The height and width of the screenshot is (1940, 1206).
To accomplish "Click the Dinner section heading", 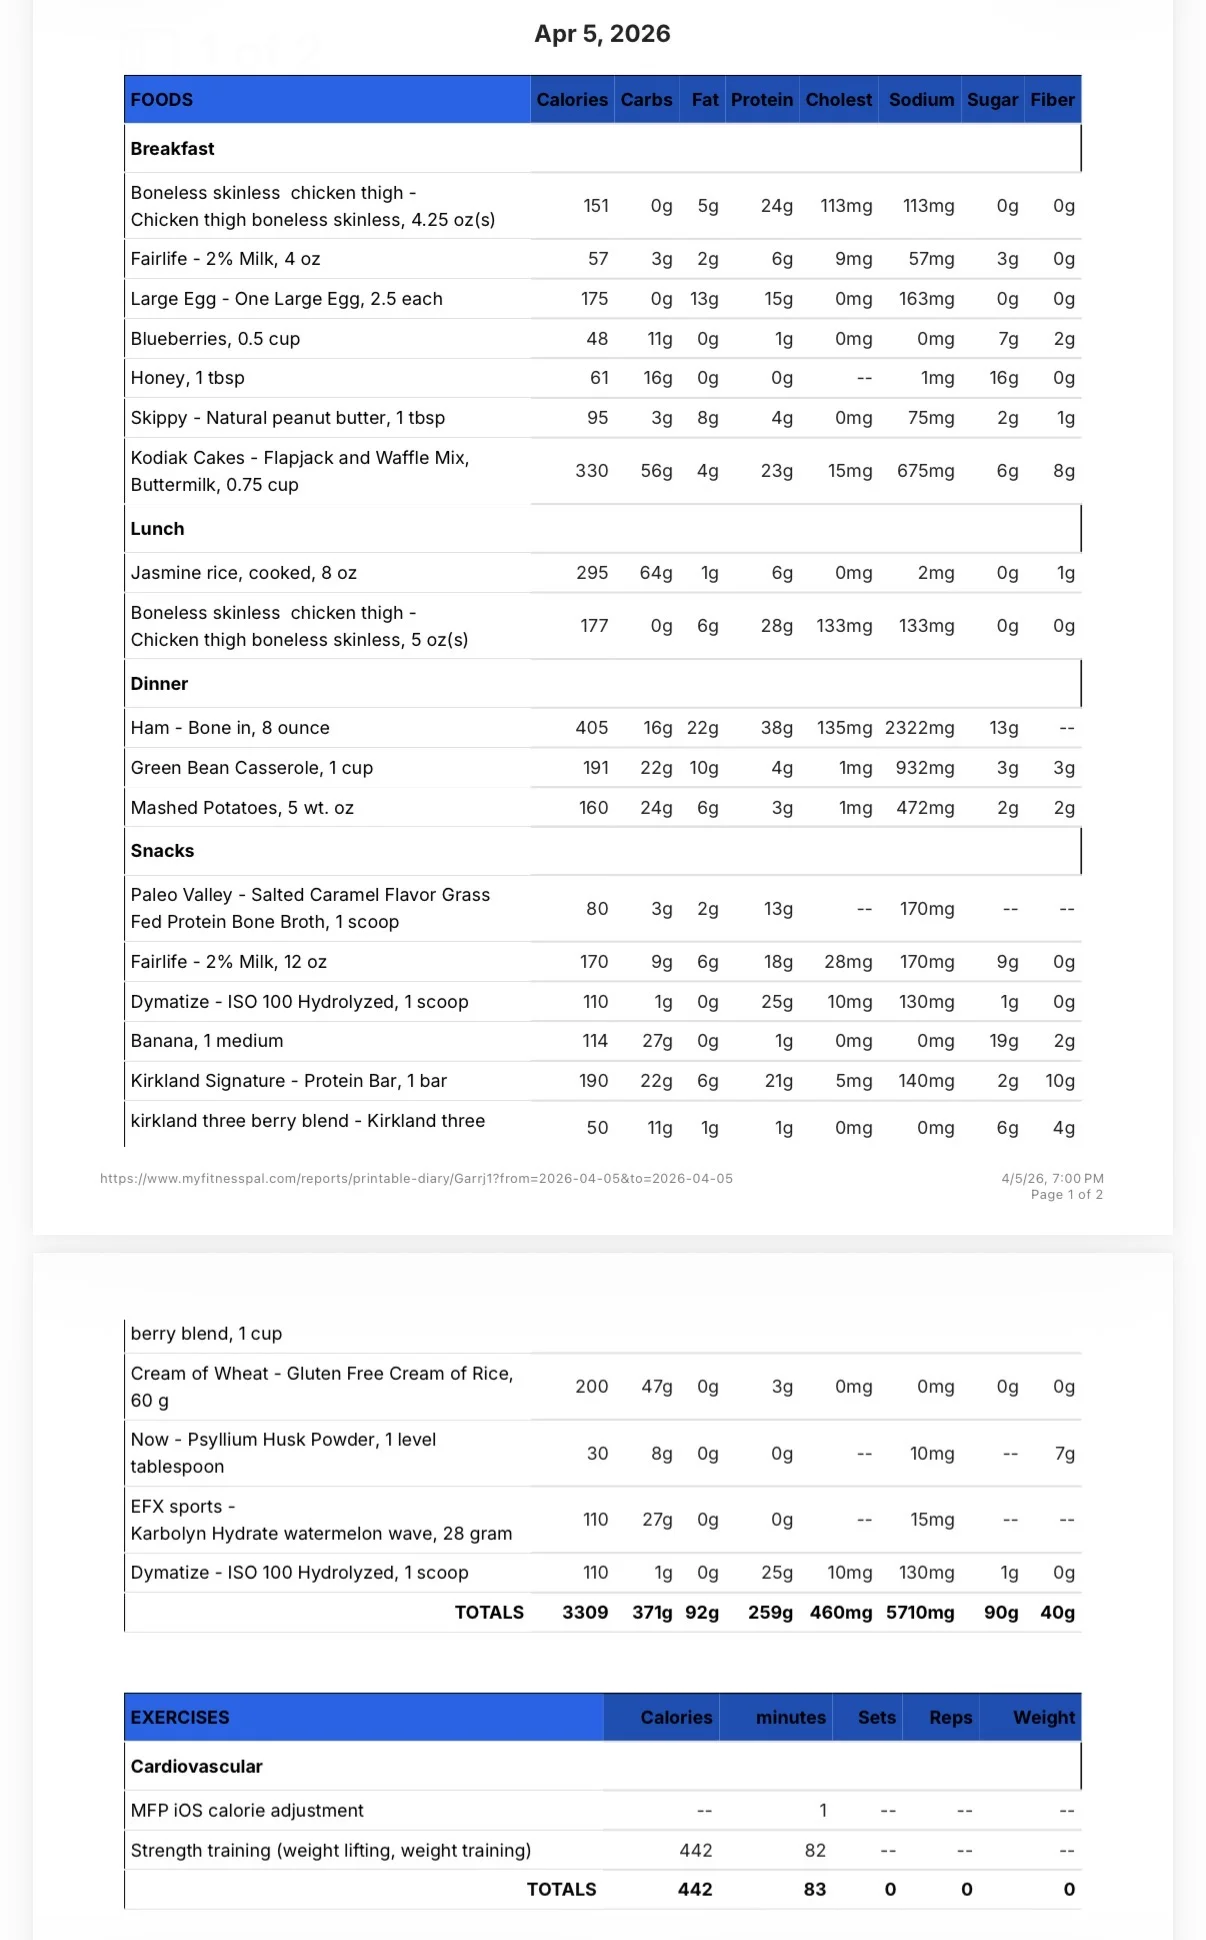I will [x=159, y=684].
